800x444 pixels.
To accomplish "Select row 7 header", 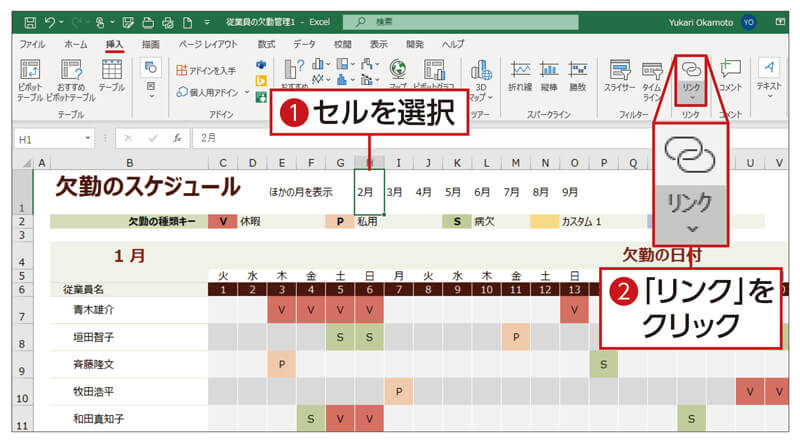I will pyautogui.click(x=21, y=311).
